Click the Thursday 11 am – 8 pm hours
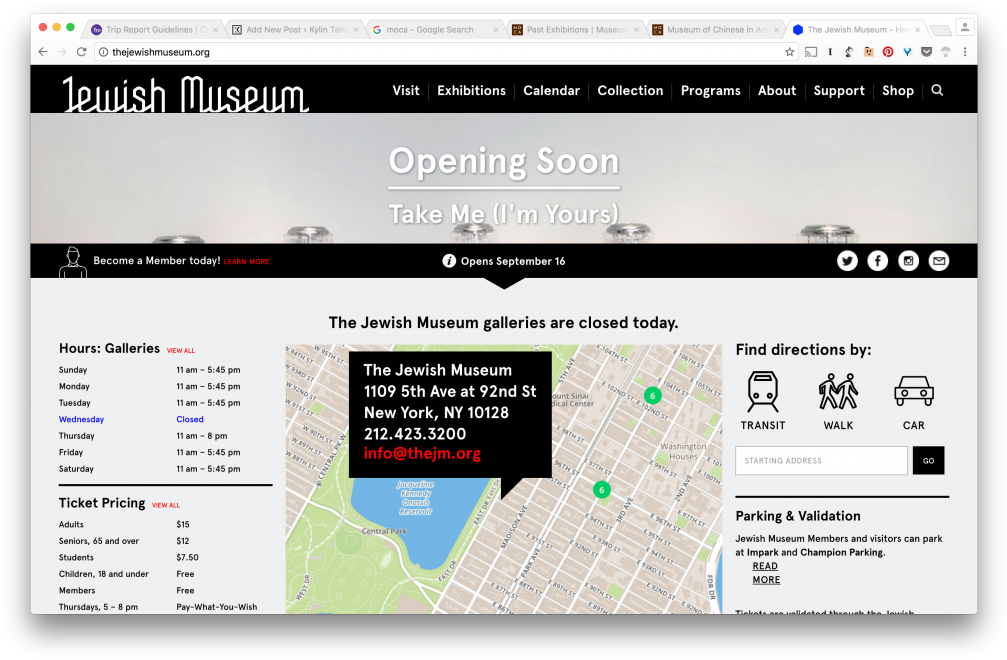 click(202, 436)
